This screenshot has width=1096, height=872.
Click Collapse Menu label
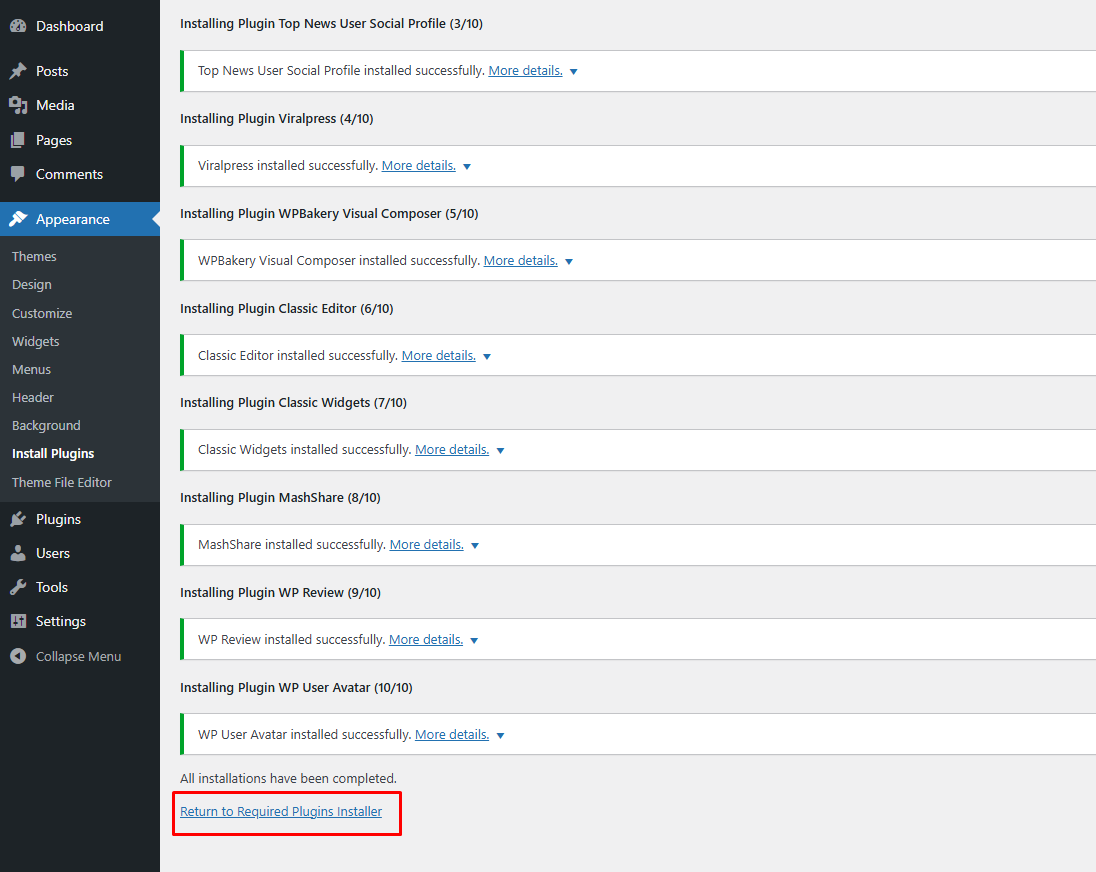click(78, 656)
